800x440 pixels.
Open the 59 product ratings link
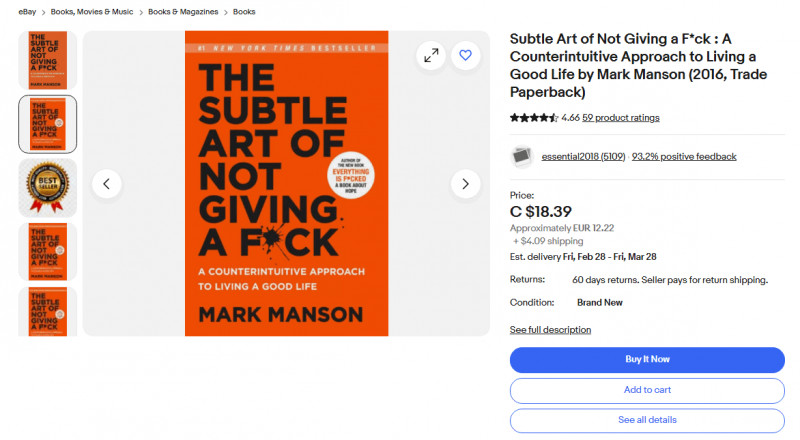tap(620, 118)
